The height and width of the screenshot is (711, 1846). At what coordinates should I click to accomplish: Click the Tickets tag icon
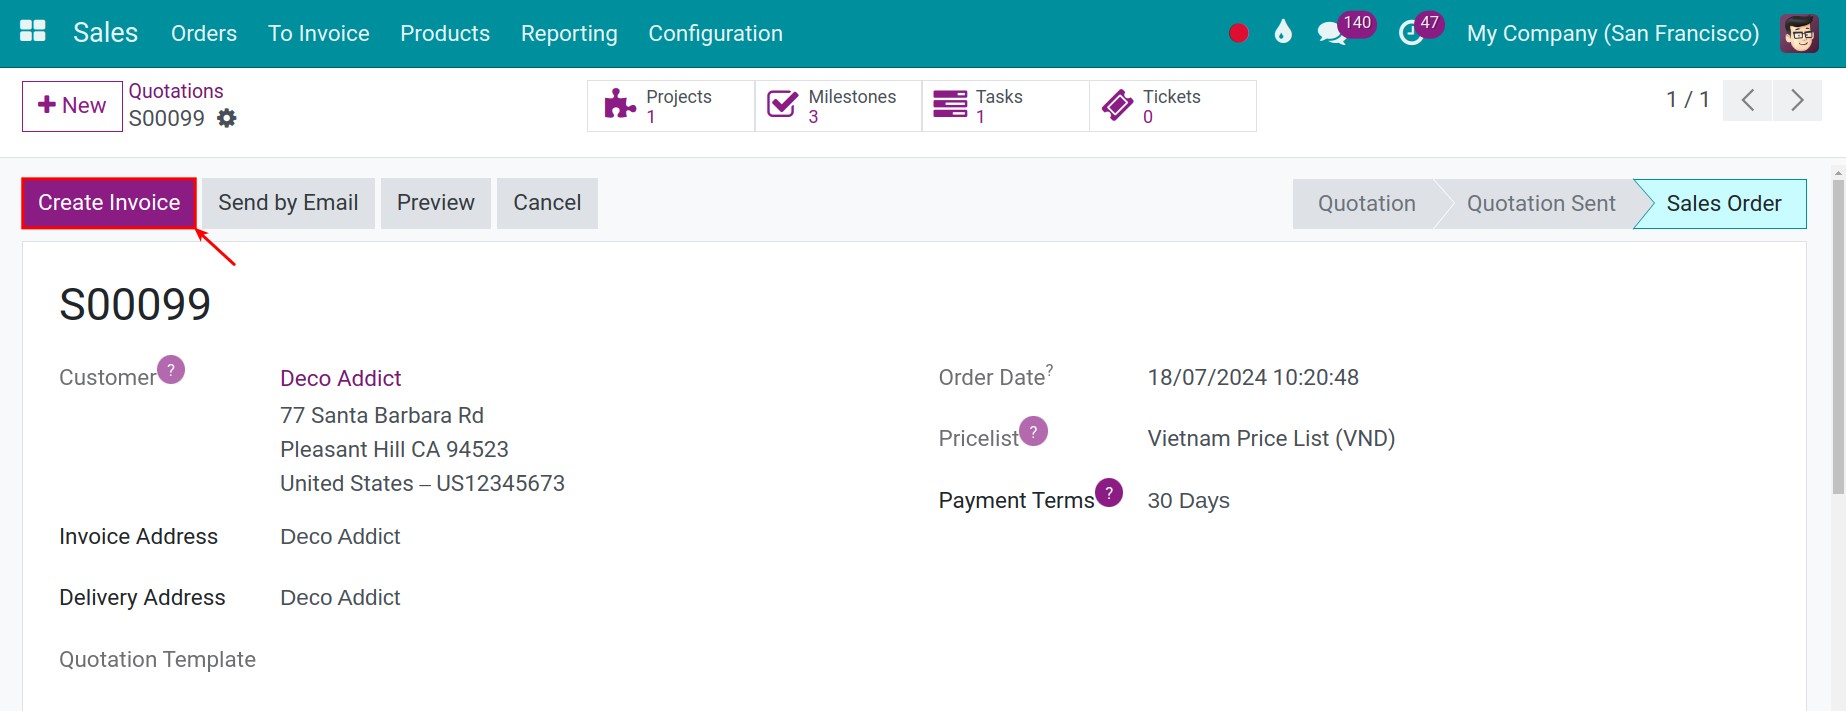coord(1117,104)
